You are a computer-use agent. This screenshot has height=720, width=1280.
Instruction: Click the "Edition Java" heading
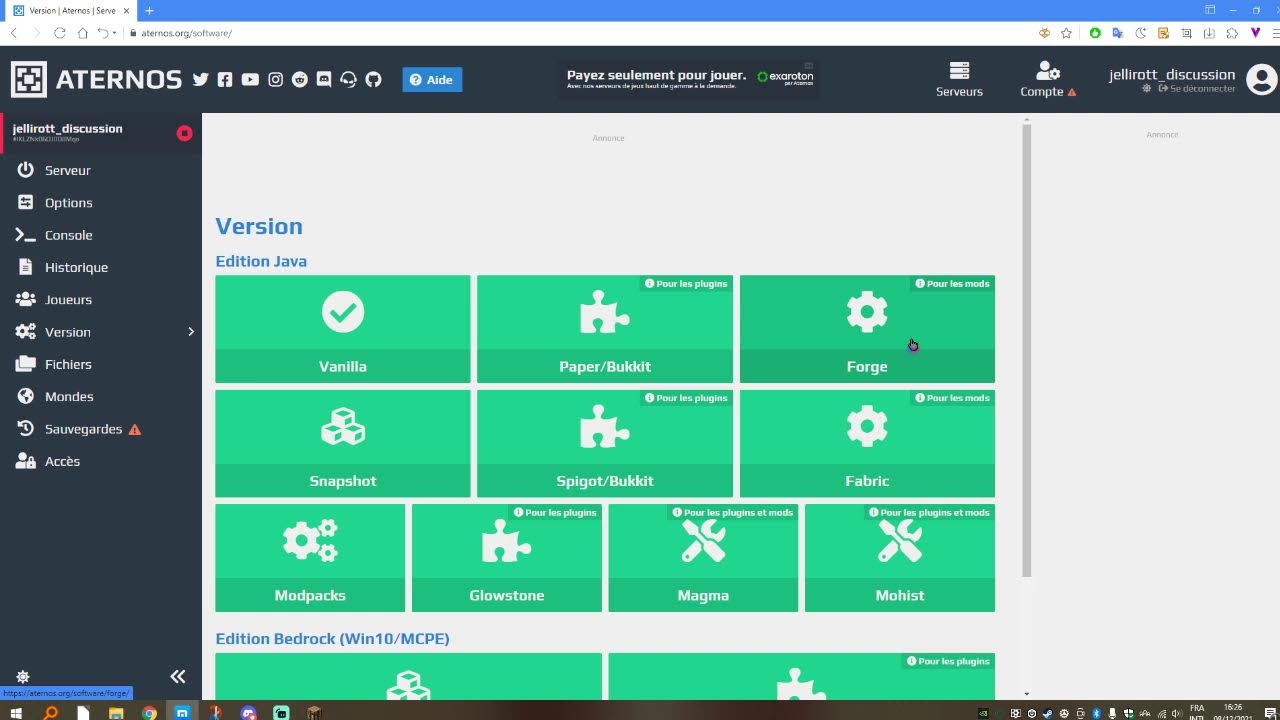tap(261, 261)
